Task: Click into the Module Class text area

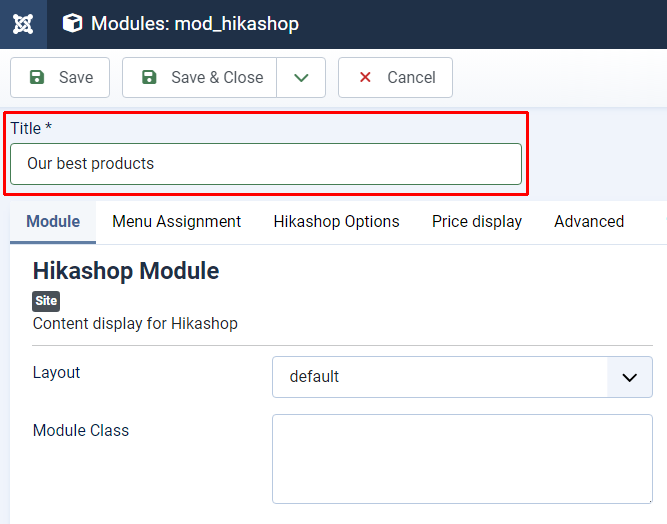Action: click(462, 459)
